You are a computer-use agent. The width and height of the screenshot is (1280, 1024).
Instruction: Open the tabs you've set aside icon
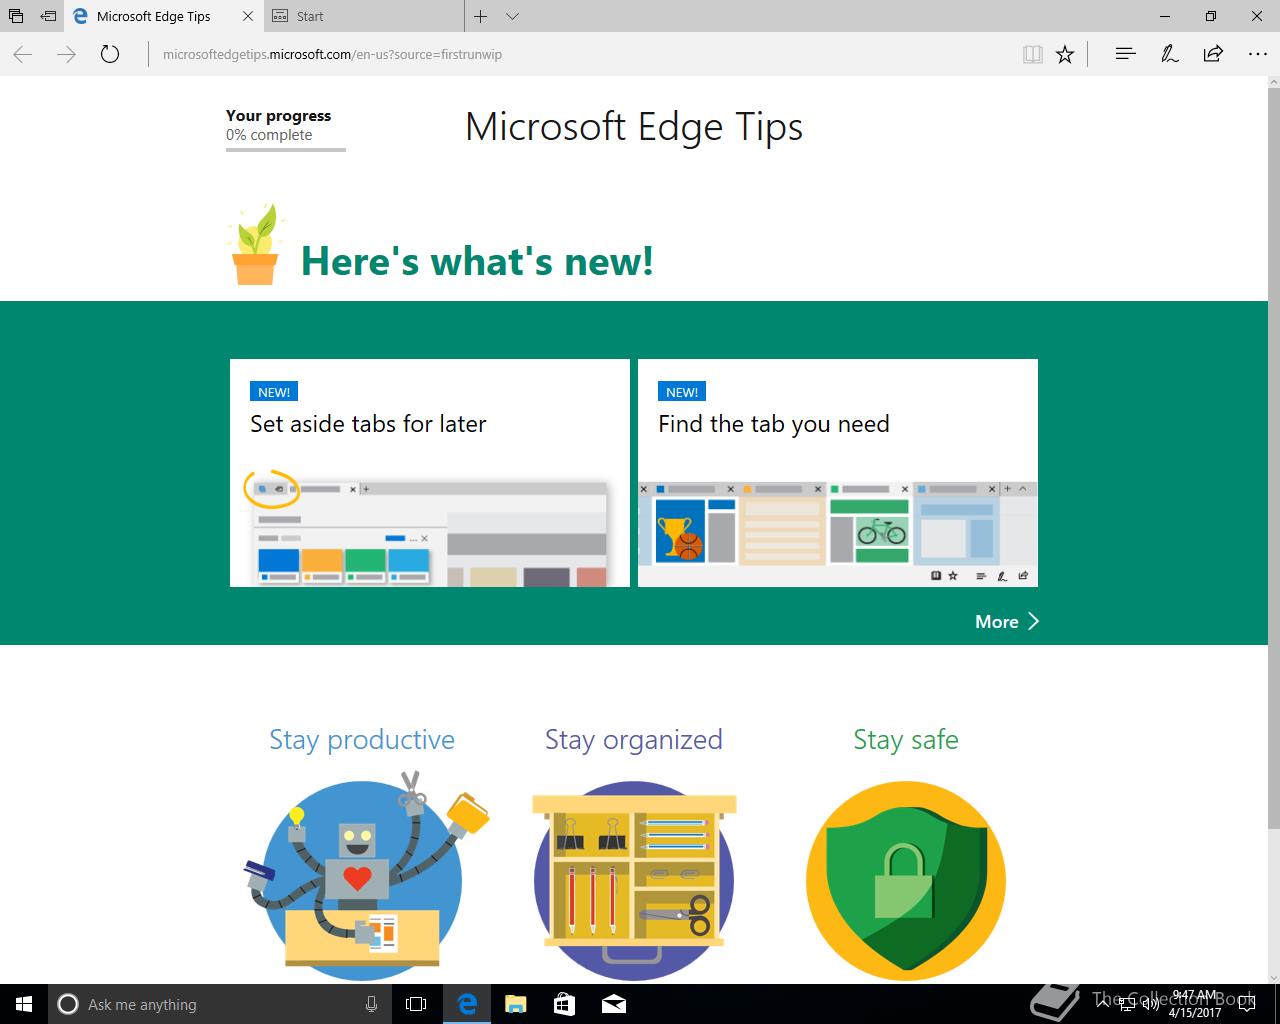16,16
